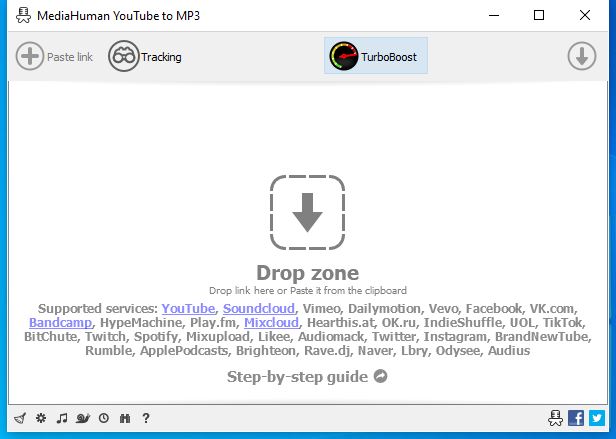Click the broom cleanup icon
616x439 pixels.
click(20, 418)
